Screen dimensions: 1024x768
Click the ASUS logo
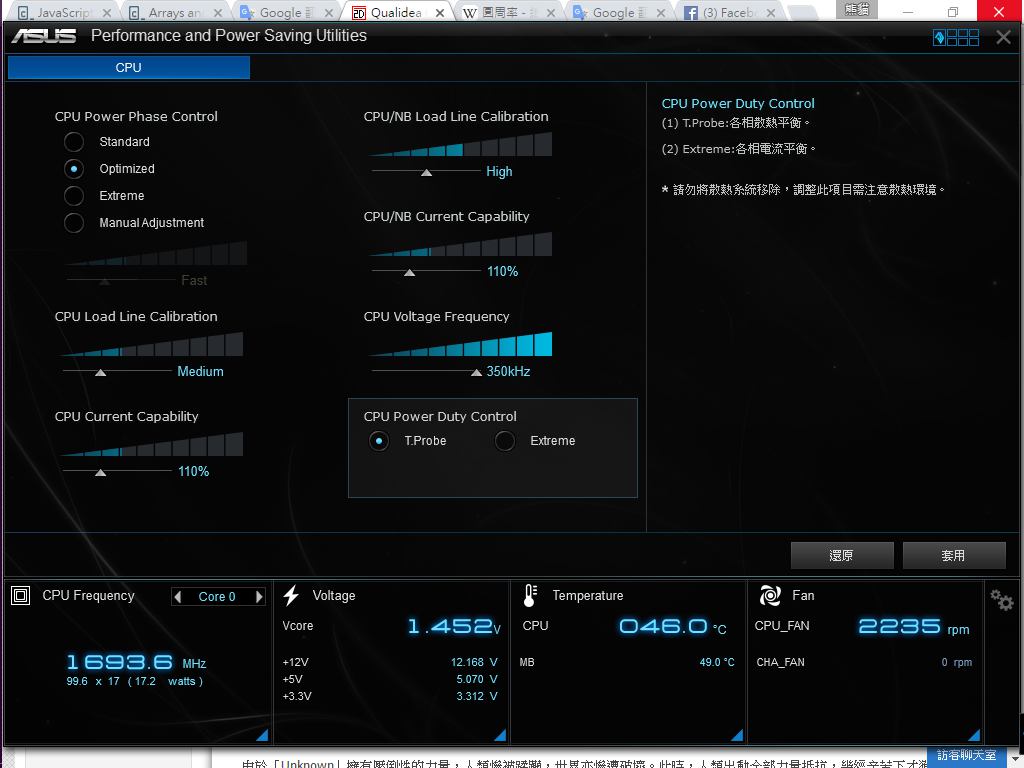pos(44,36)
